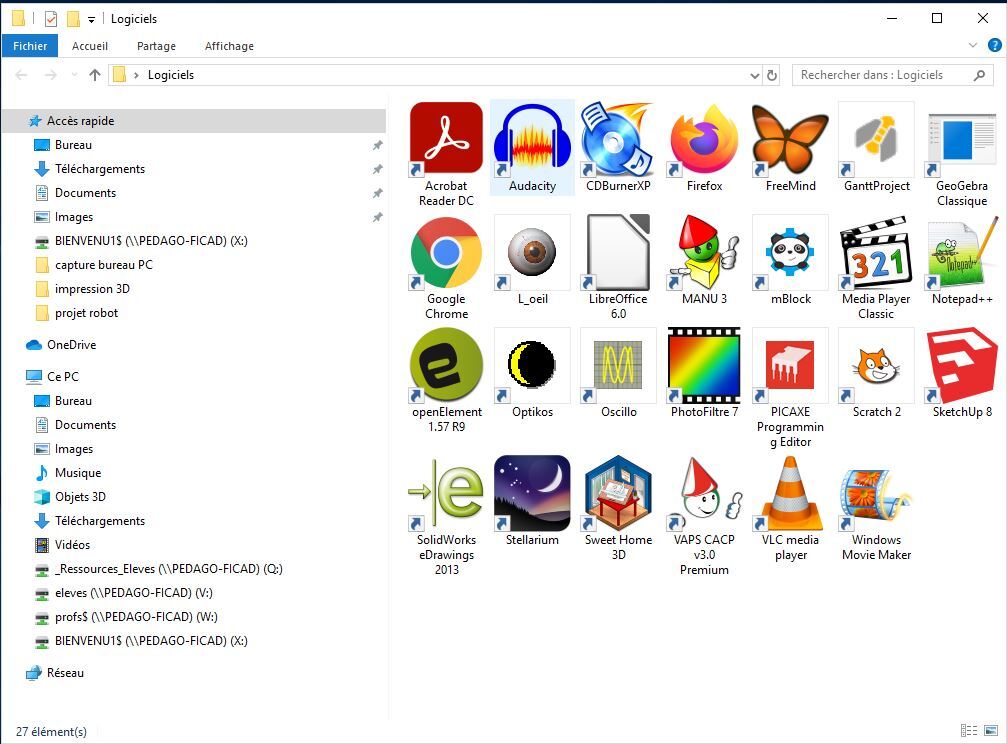
Task: Select the GanttProject shortcut
Action: click(877, 139)
